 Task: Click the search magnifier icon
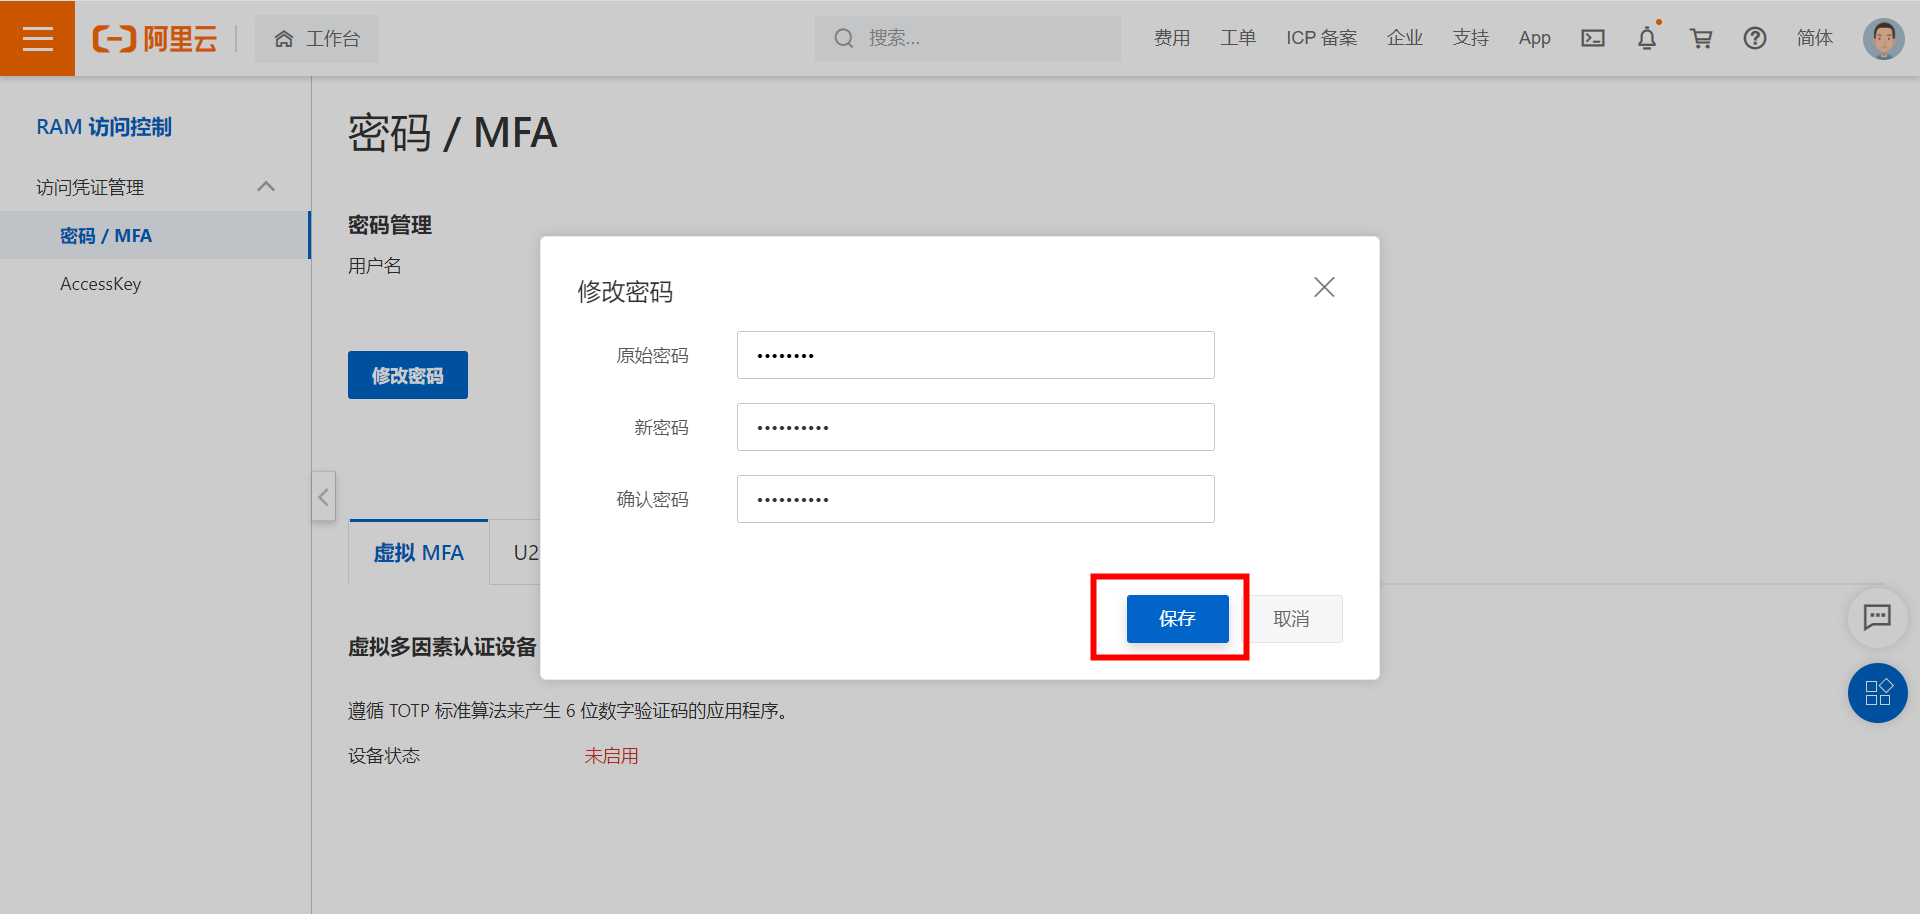[844, 38]
